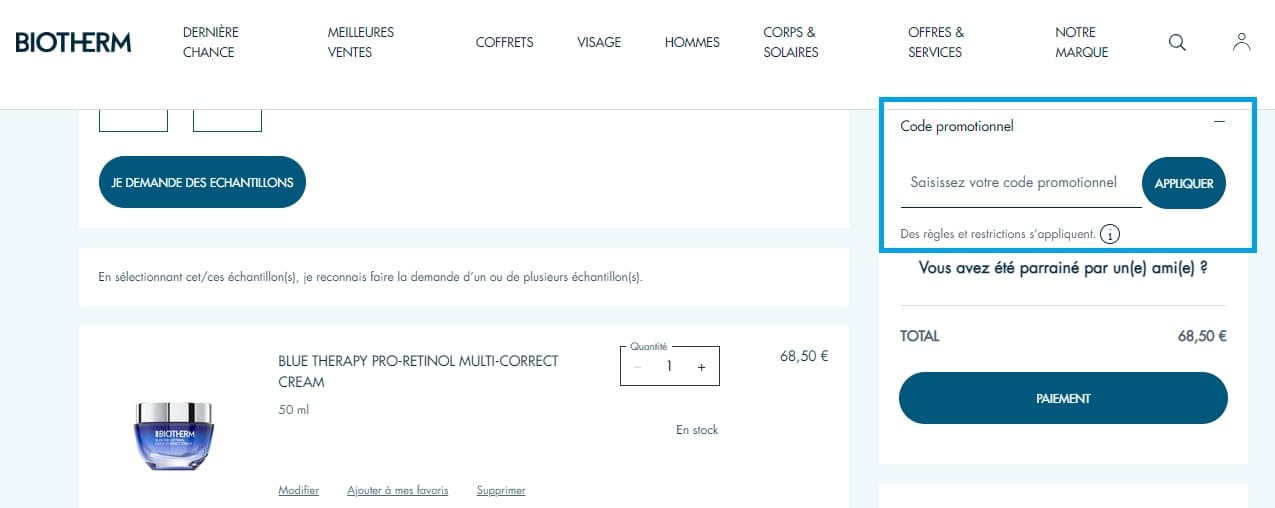Screen dimensions: 1275x508
Task: Click the info icon beside restrictions text
Action: [1109, 234]
